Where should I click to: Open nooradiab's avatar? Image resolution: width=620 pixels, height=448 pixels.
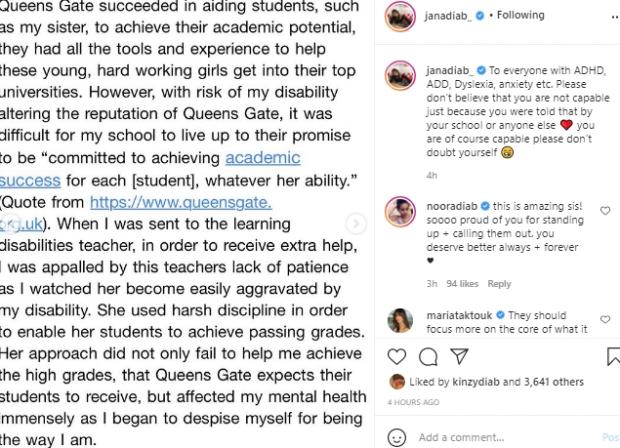click(400, 212)
